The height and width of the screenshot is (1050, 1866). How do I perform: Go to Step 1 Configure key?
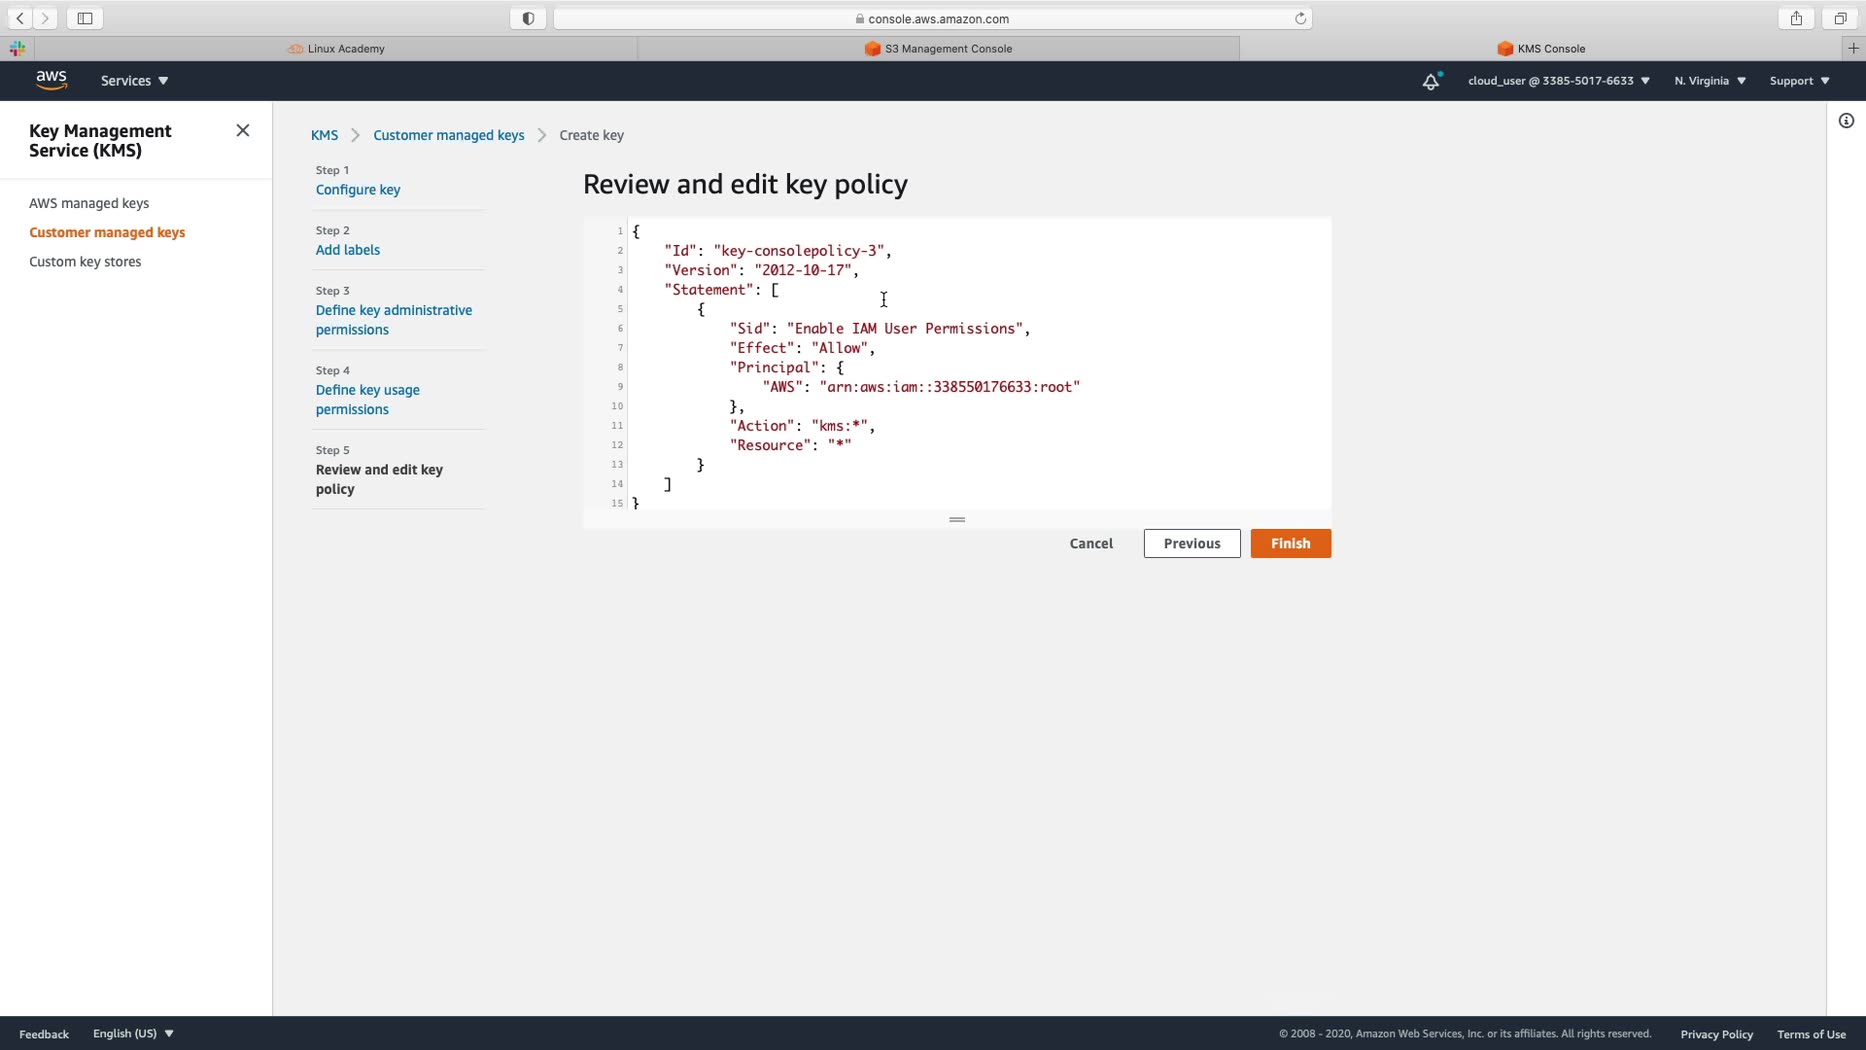(x=358, y=190)
